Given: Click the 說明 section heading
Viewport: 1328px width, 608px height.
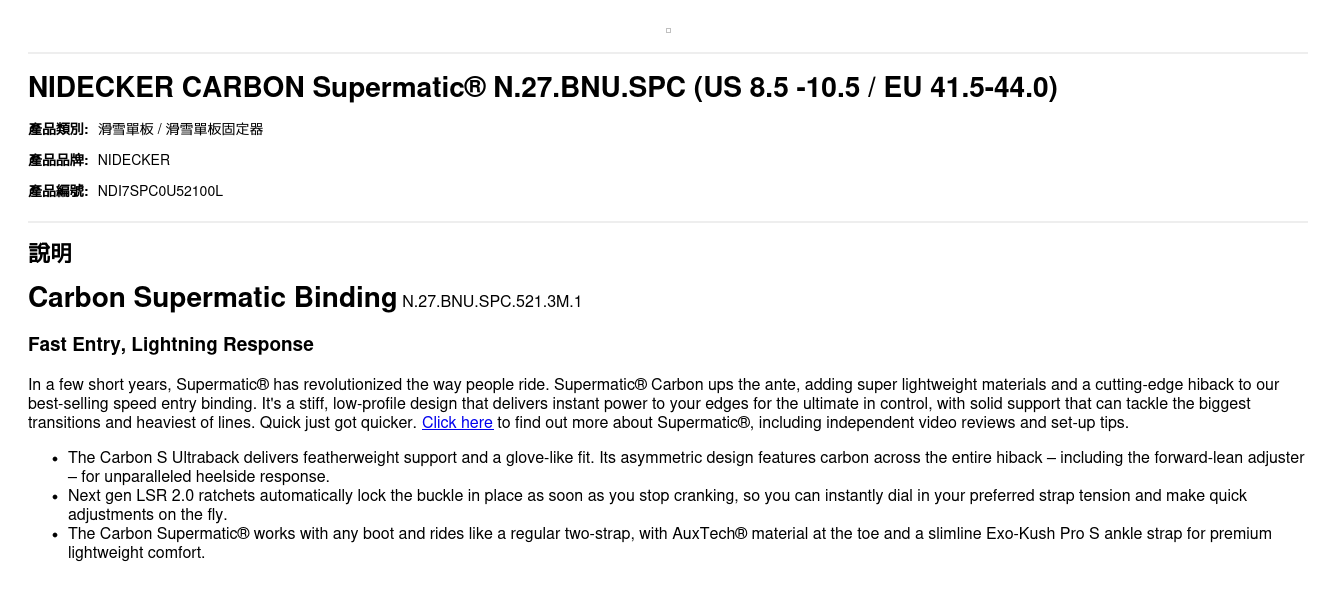Looking at the screenshot, I should click(x=50, y=253).
